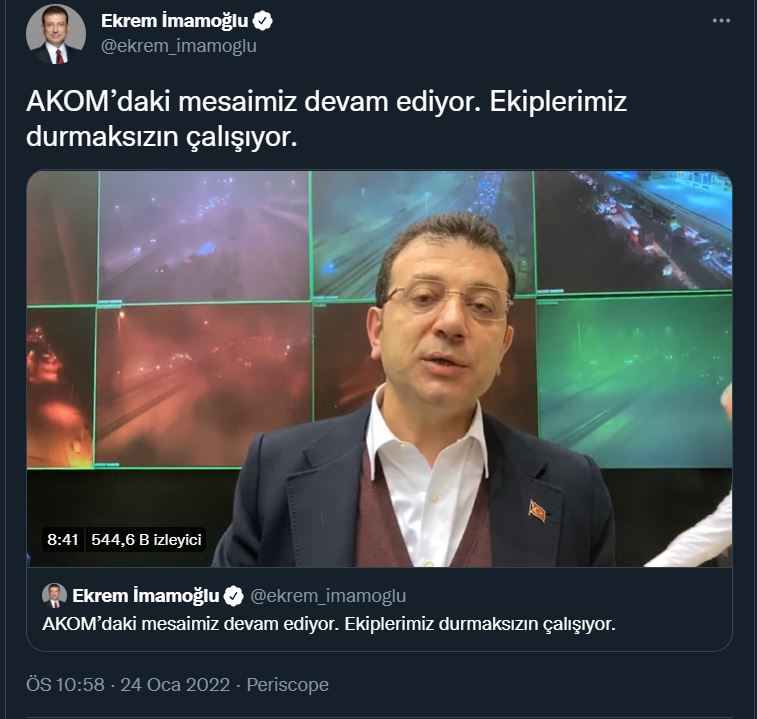
Task: Open the @ekrem_imamoglu handle in quoted tweet
Action: point(328,596)
